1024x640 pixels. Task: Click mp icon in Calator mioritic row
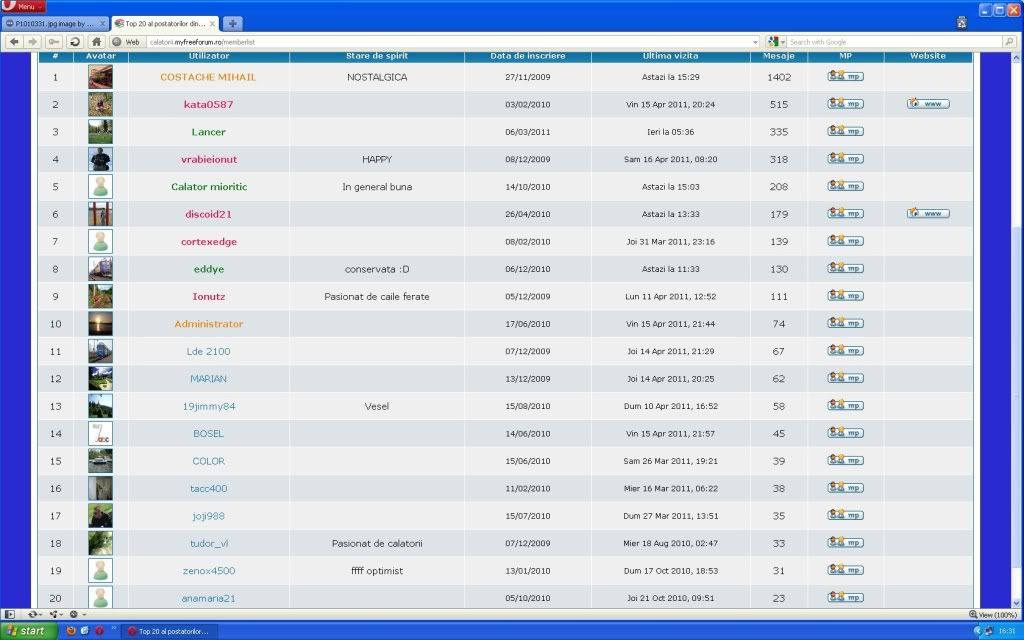click(x=846, y=186)
